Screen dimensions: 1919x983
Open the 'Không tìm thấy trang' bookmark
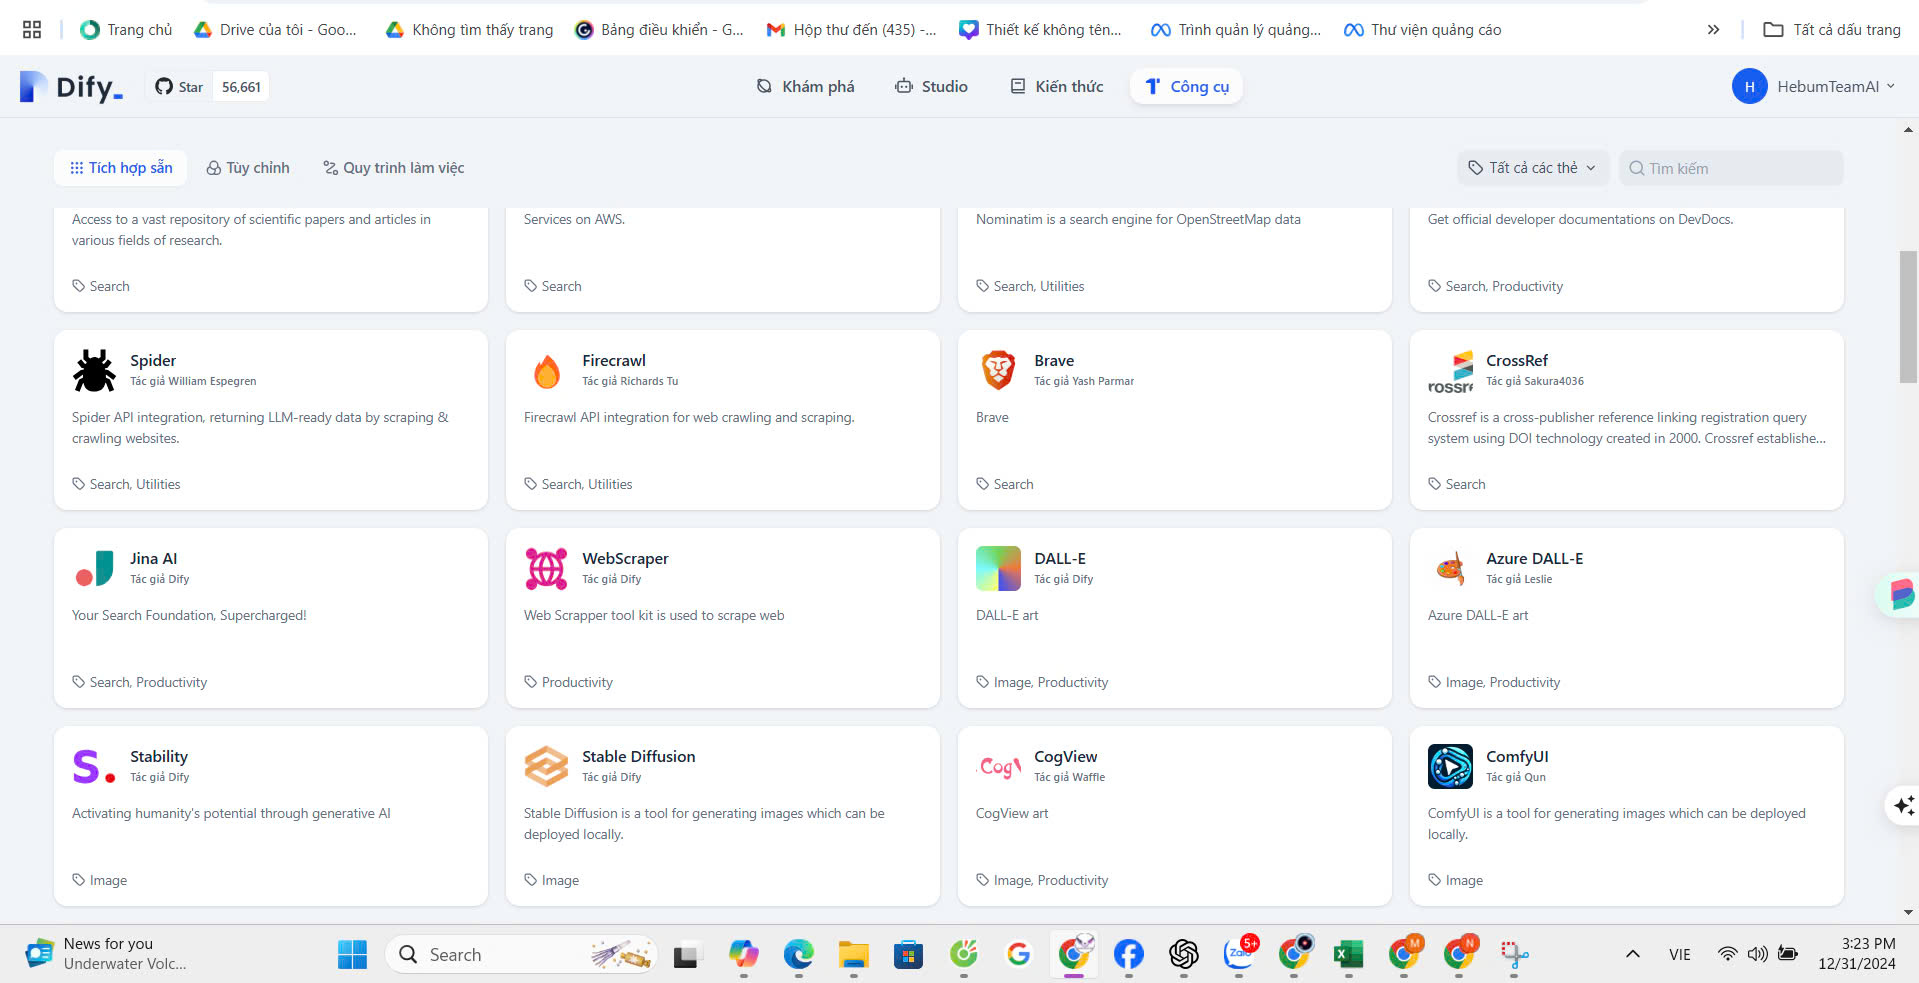tap(469, 30)
